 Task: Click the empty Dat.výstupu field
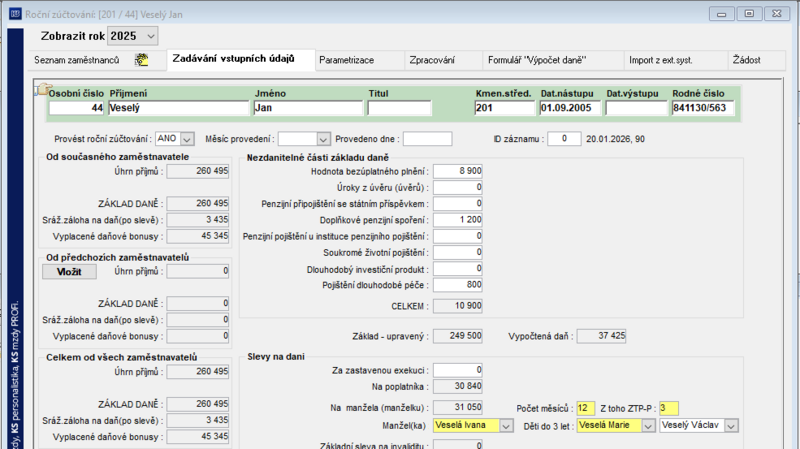[636, 108]
